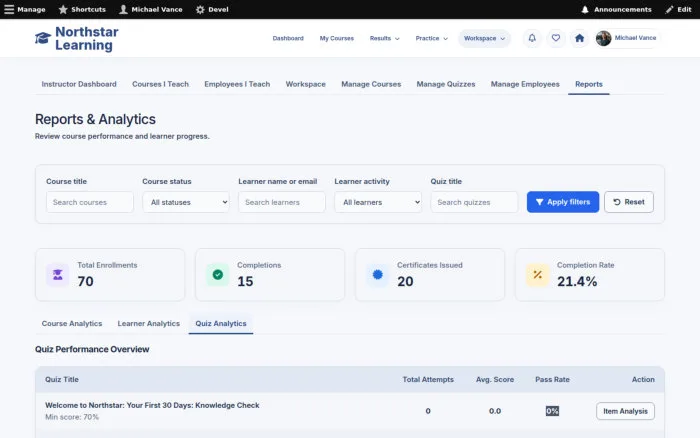Switch to the Workspace sub-navigation tab
Image resolution: width=700 pixels, height=438 pixels.
(x=305, y=84)
